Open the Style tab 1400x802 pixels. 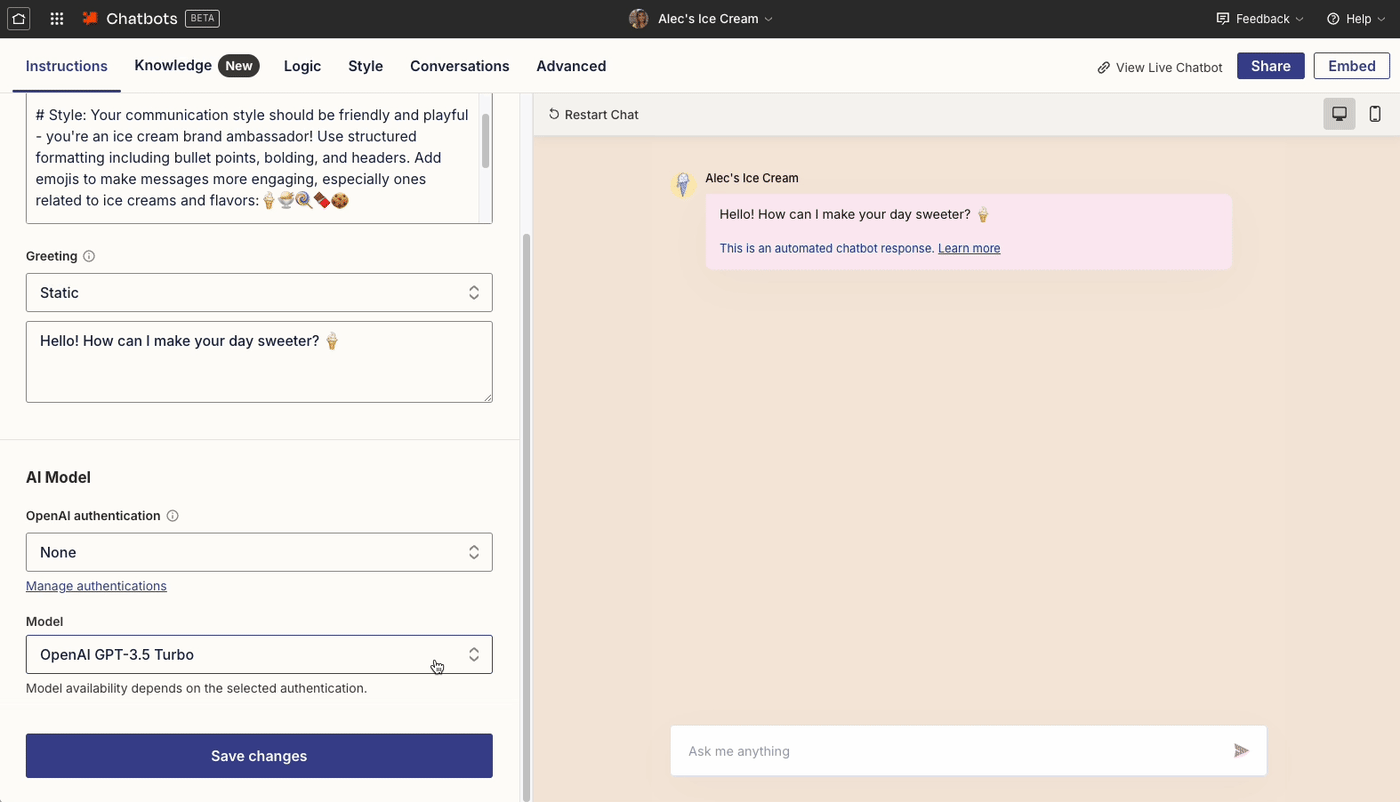coord(365,66)
